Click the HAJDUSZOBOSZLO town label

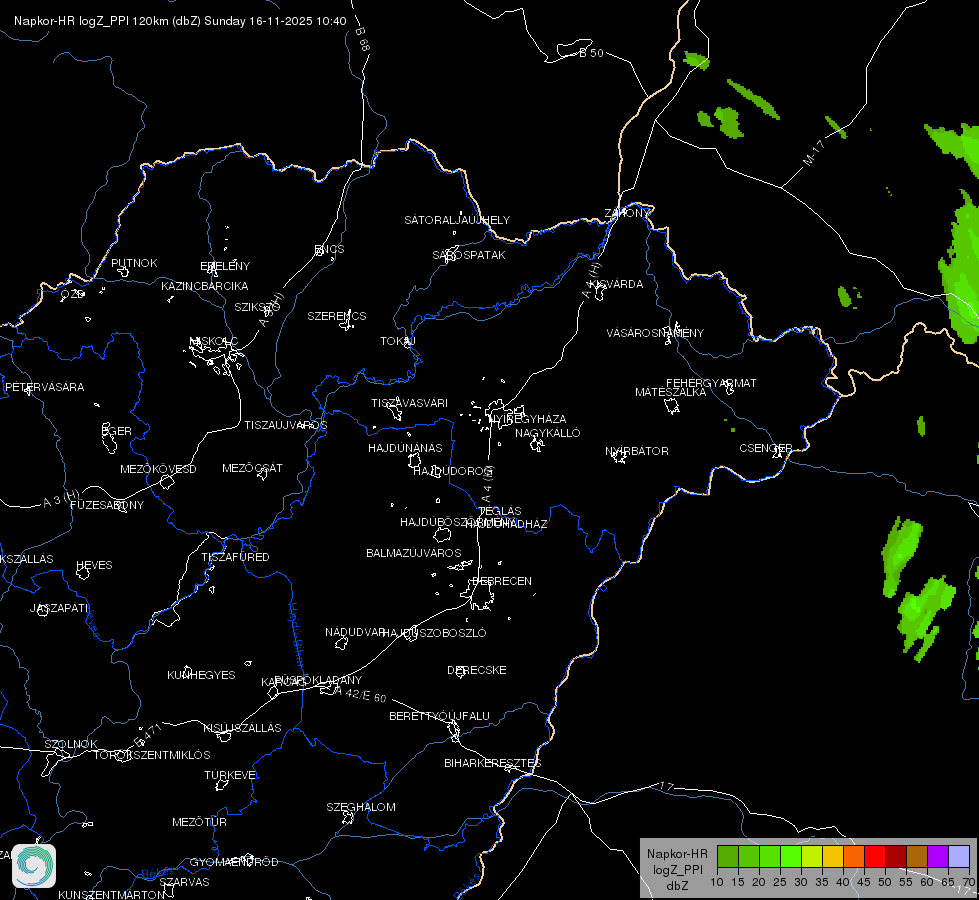(x=435, y=633)
